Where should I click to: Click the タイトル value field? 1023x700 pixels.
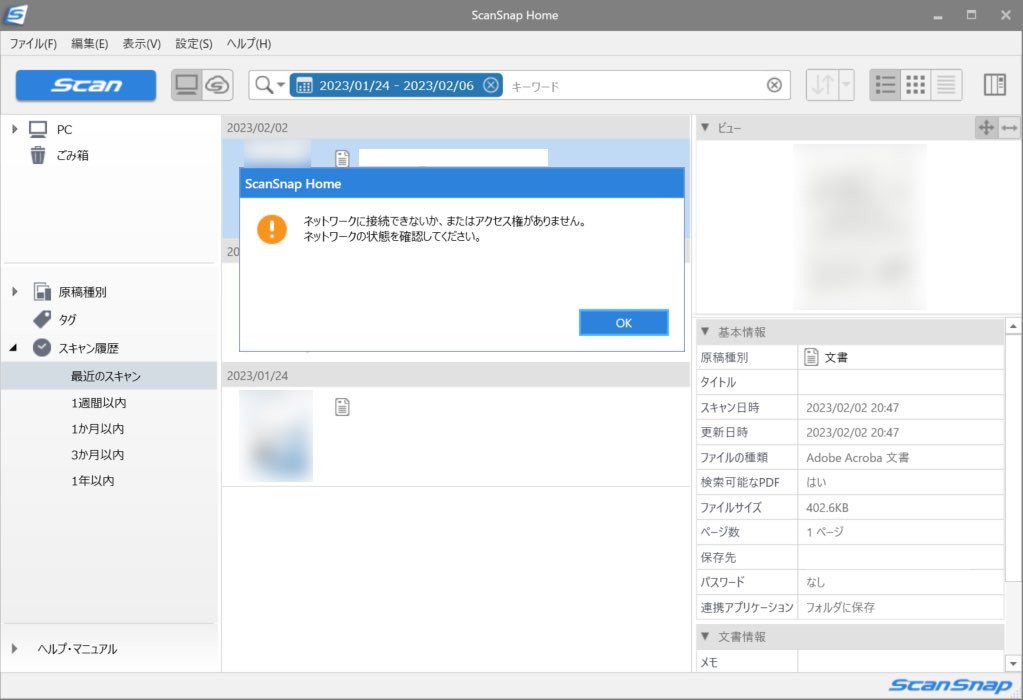(900, 382)
